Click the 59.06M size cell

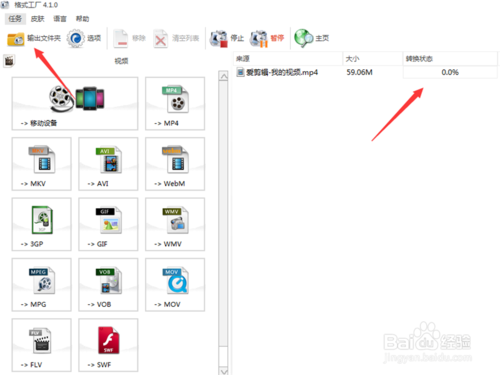[x=359, y=72]
